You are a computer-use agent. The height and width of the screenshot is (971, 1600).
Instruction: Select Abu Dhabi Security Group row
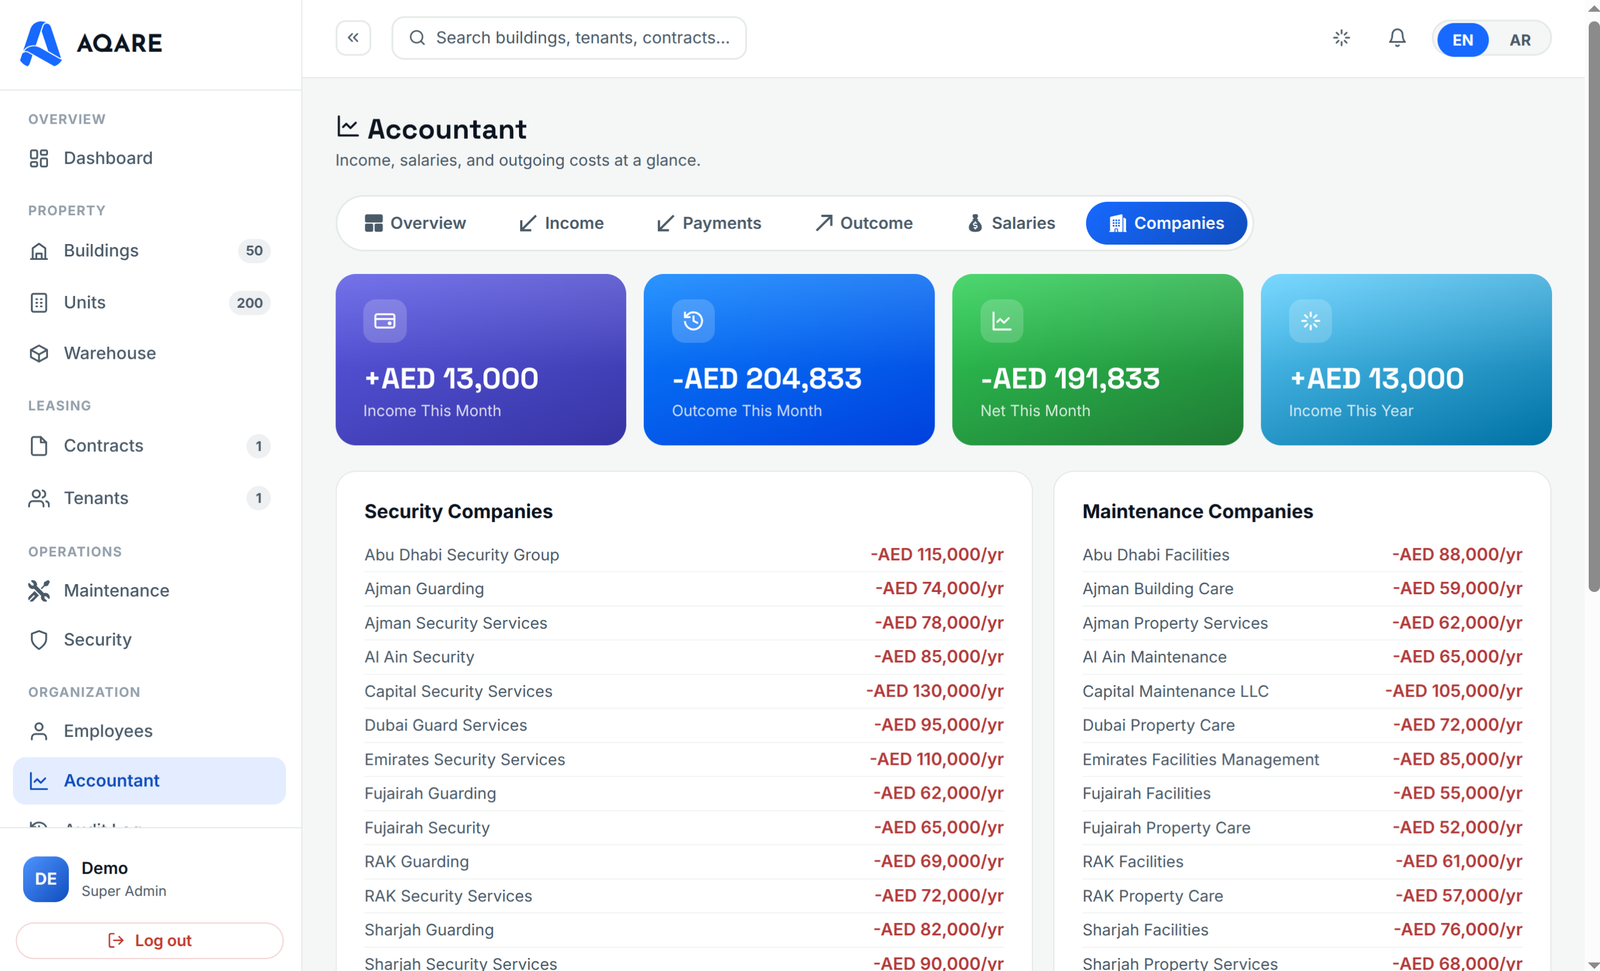click(x=684, y=555)
